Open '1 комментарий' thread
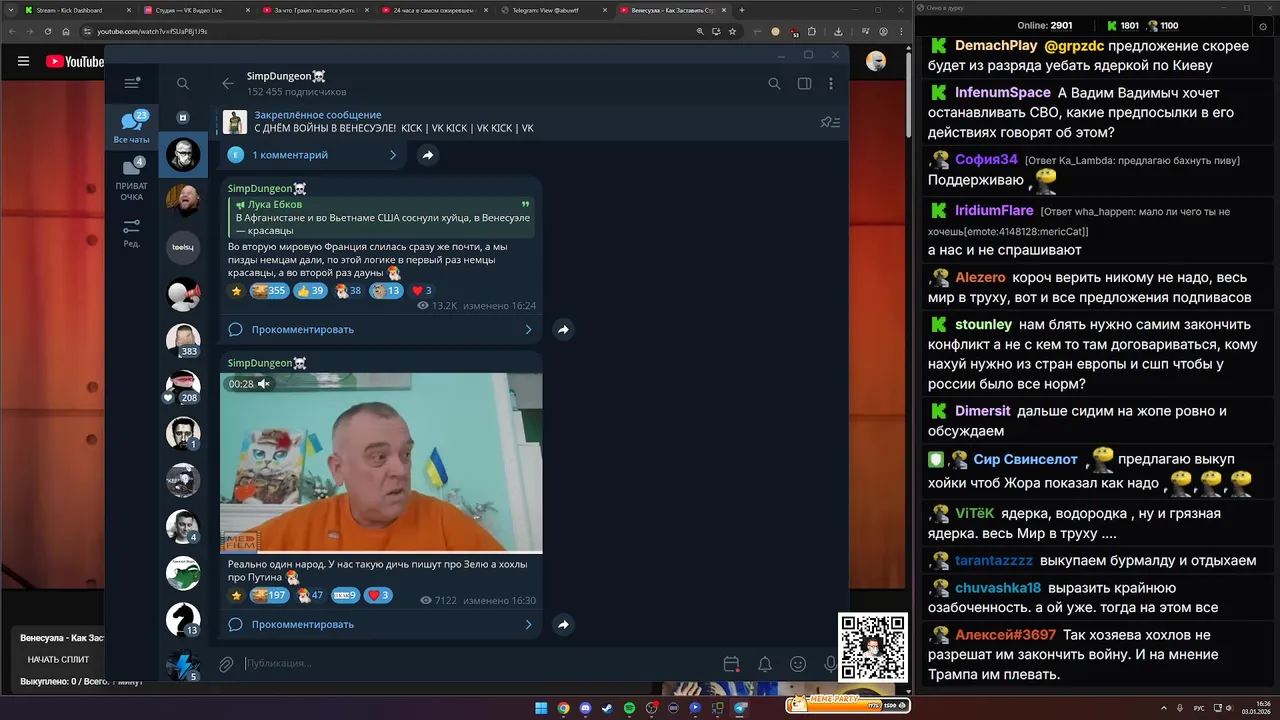The height and width of the screenshot is (720, 1280). [x=312, y=155]
